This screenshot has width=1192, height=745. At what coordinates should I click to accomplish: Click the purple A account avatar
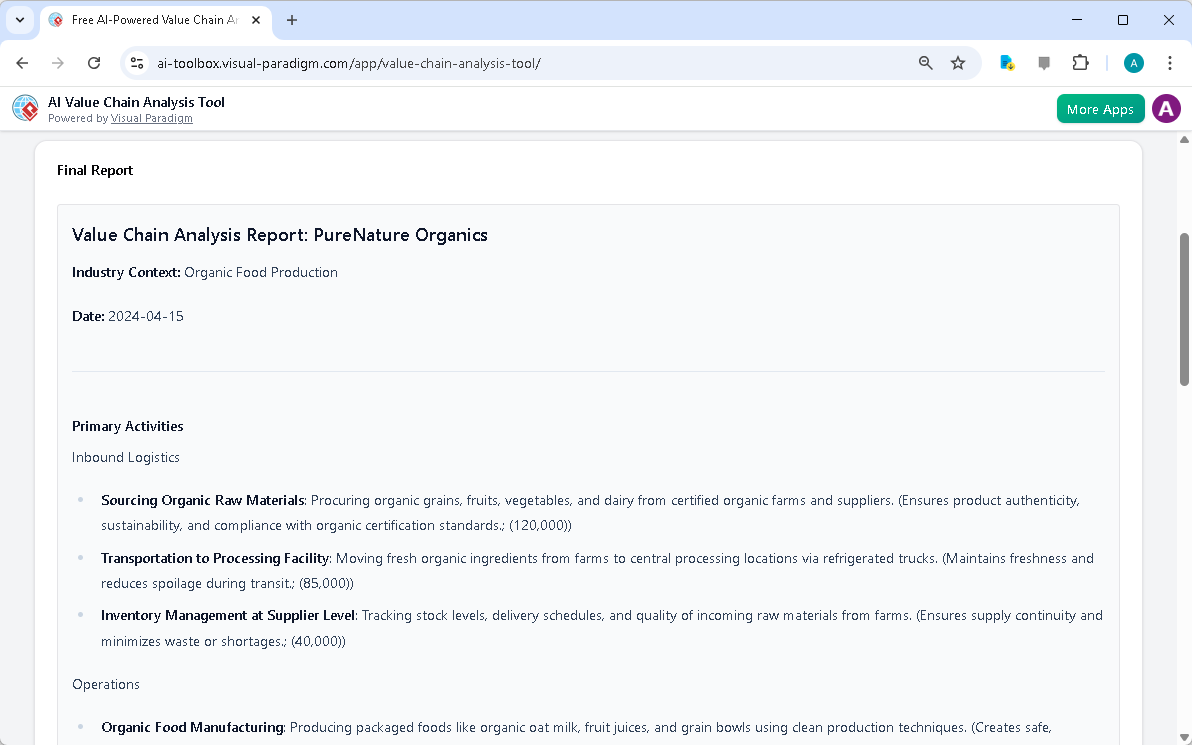1166,108
